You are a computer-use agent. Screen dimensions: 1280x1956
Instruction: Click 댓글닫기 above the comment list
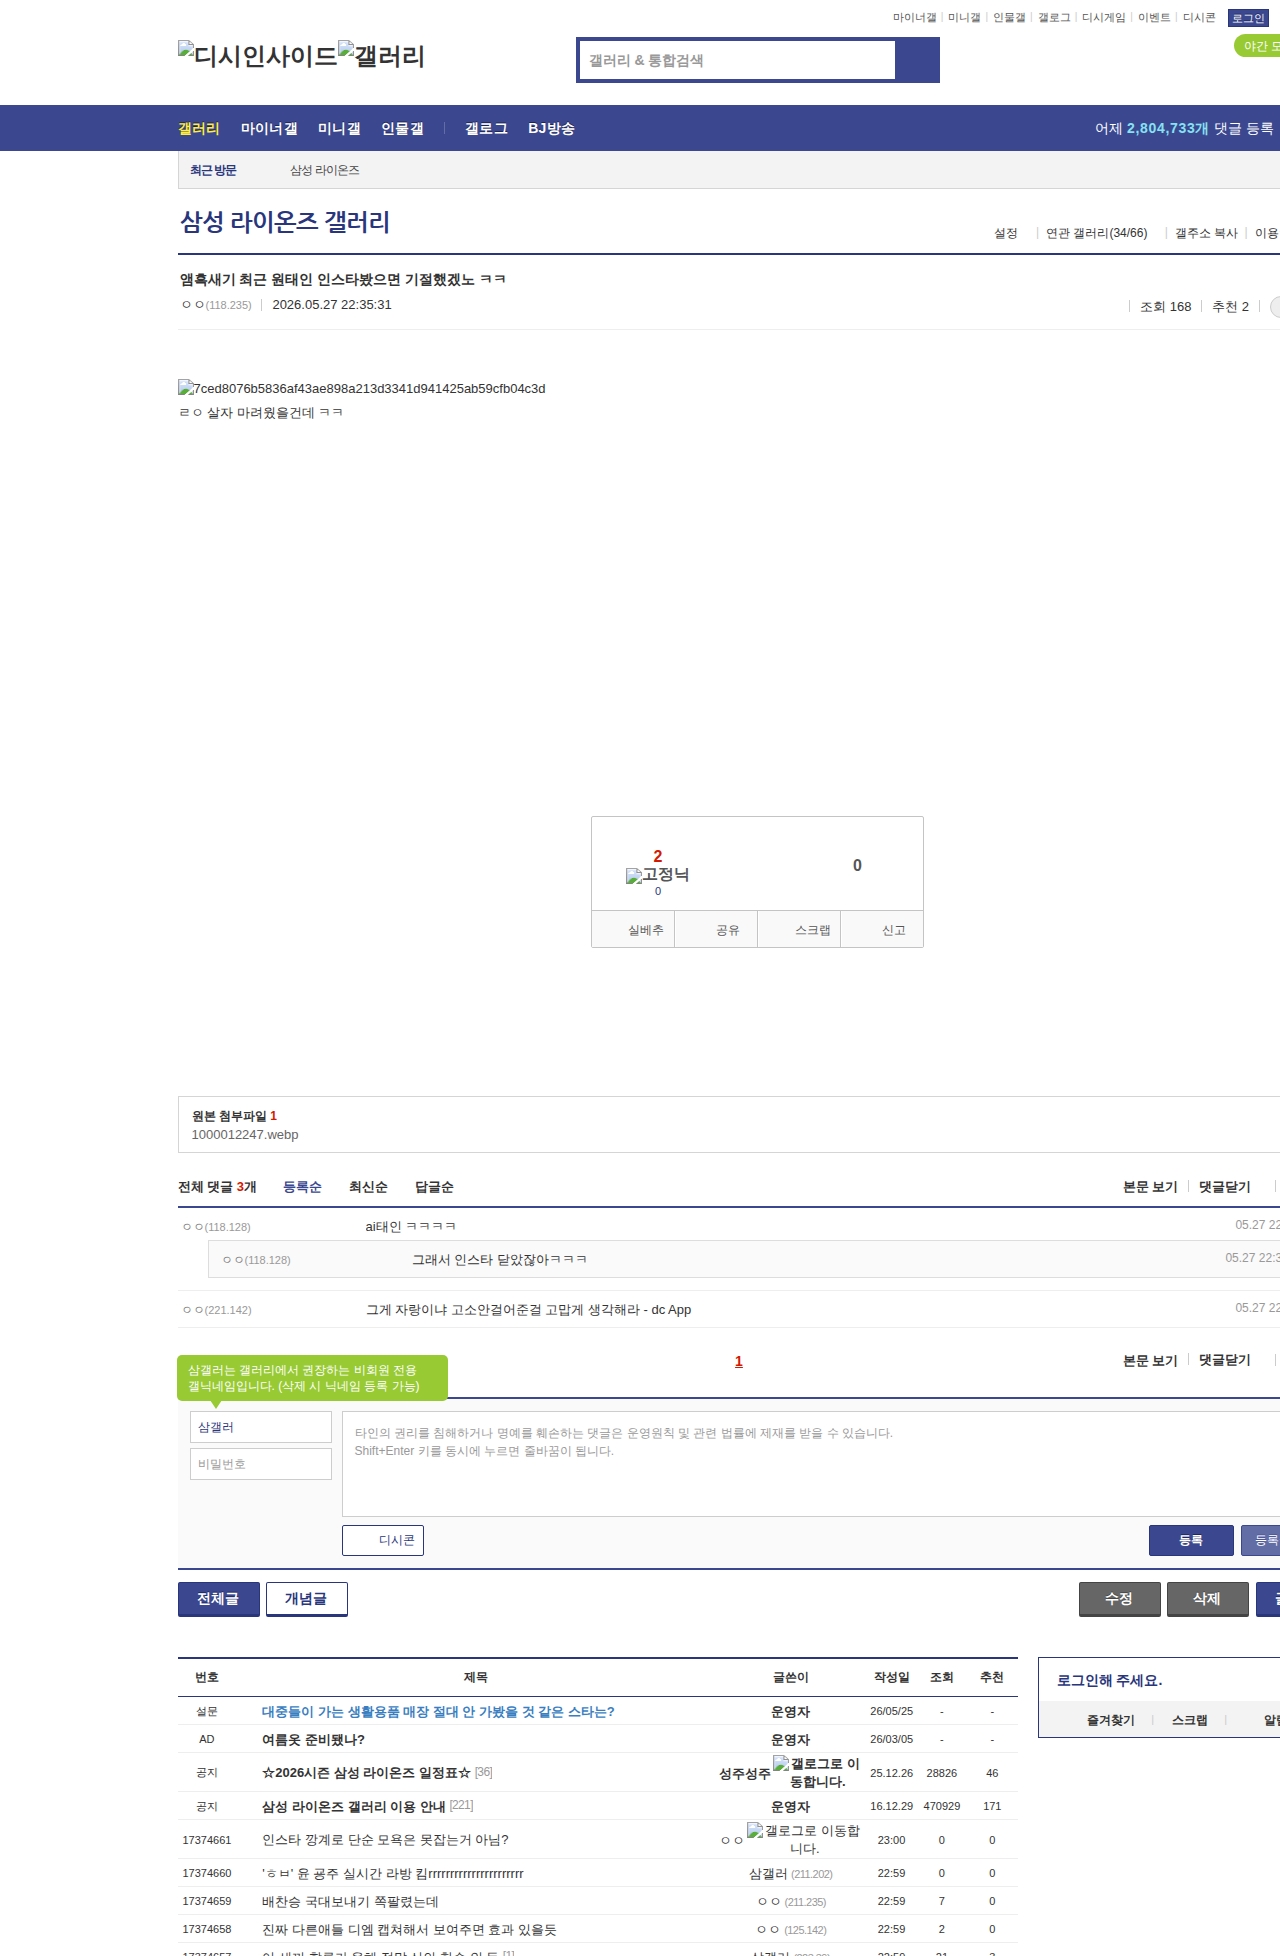click(x=1225, y=1187)
